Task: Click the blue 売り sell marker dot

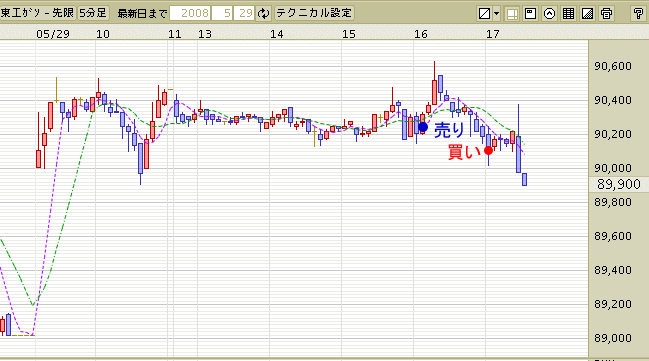Action: pyautogui.click(x=423, y=127)
